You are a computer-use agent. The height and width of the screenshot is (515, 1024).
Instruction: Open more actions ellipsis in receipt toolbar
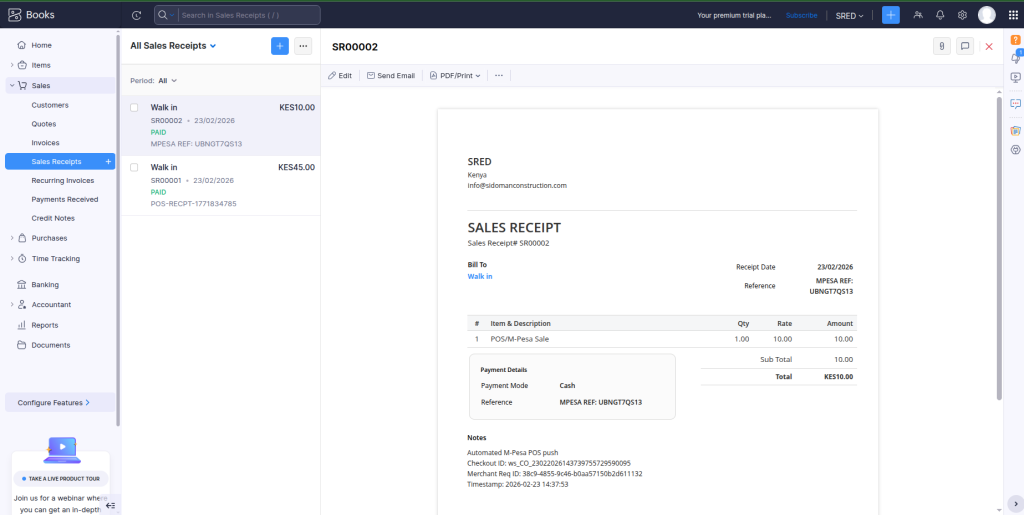point(499,76)
